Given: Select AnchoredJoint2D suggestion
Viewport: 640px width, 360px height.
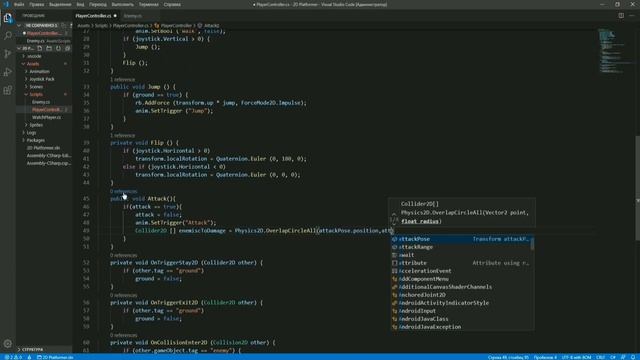Looking at the screenshot, I should [x=461, y=295].
